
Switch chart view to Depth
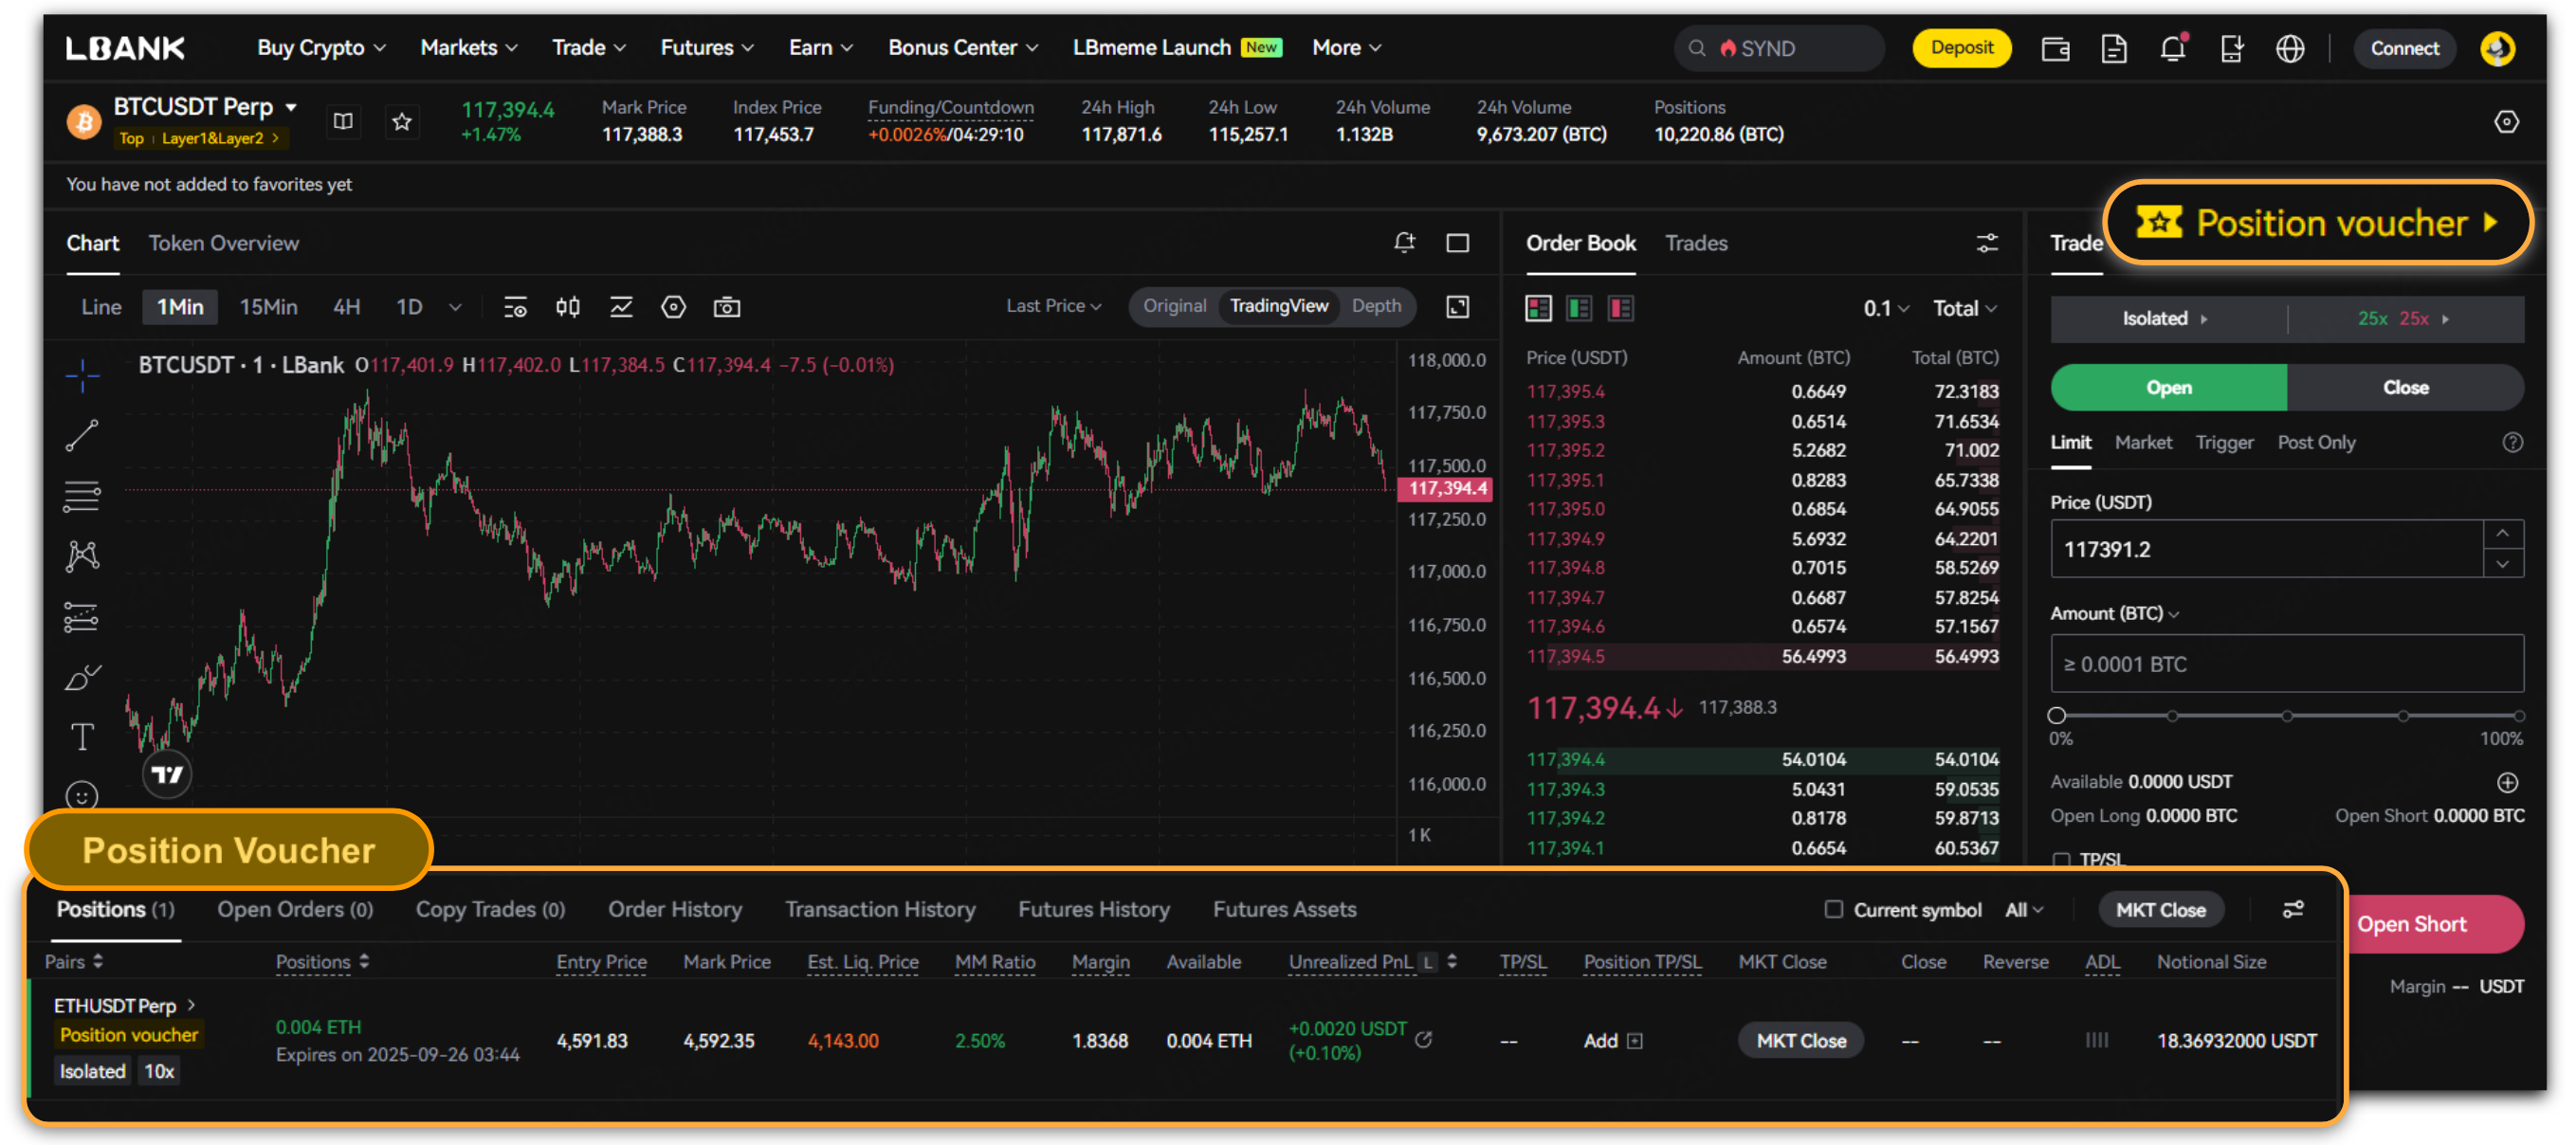pos(1376,306)
